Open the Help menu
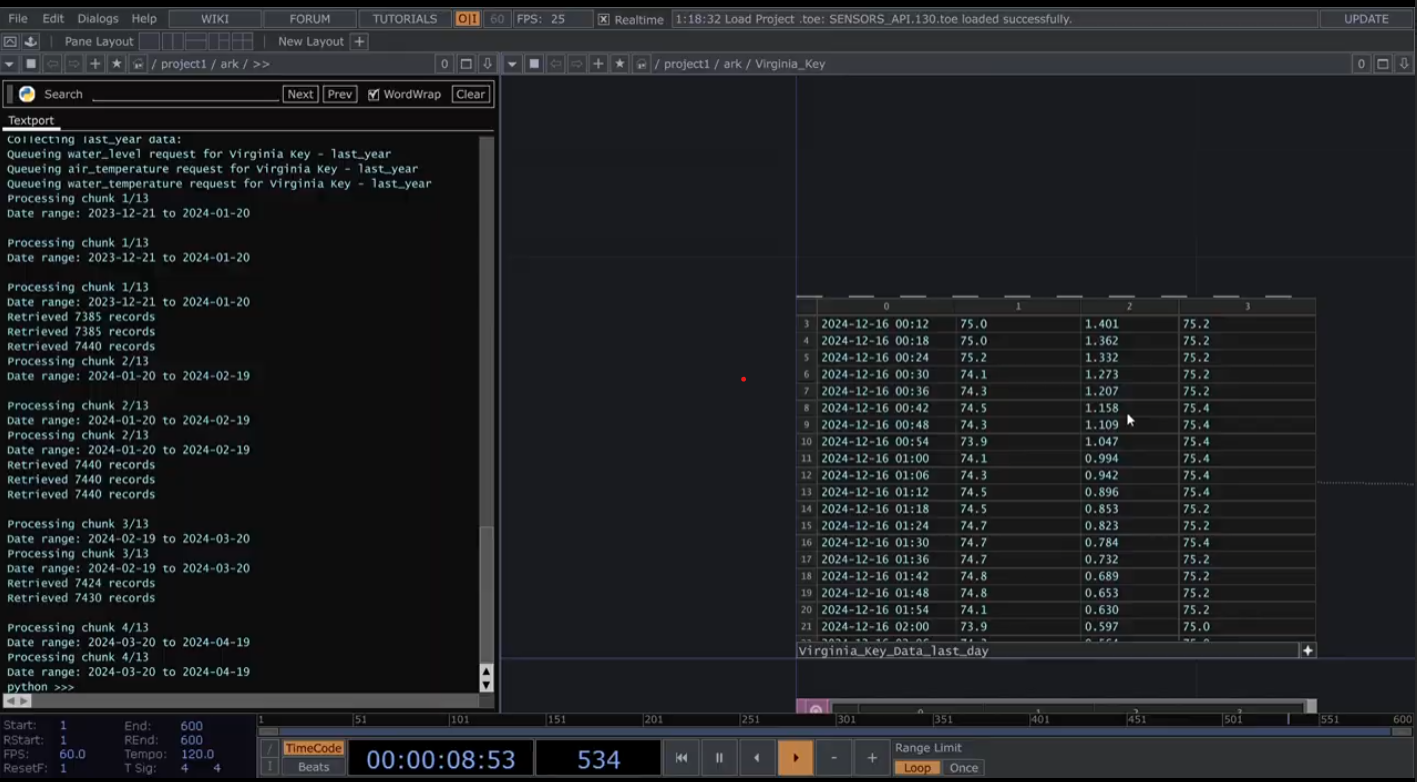Viewport: 1417px width, 782px height. [x=144, y=19]
